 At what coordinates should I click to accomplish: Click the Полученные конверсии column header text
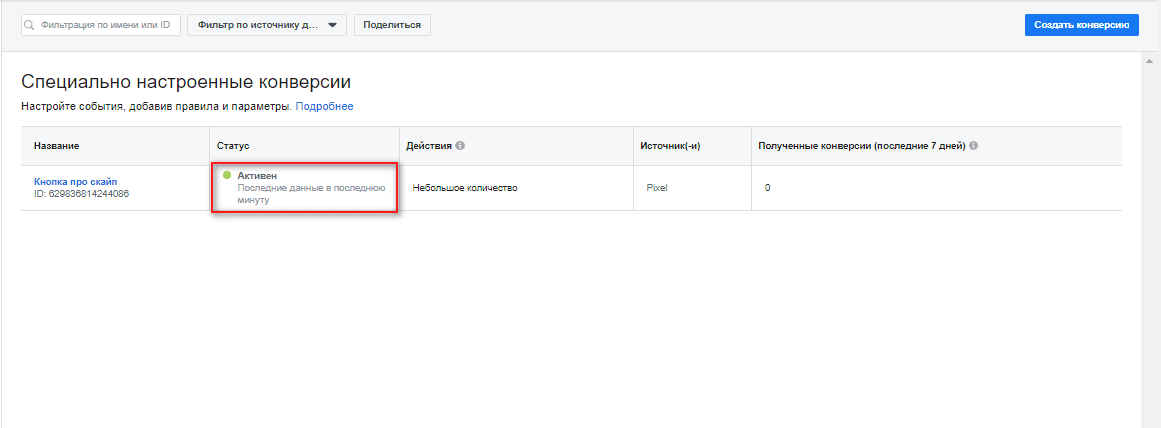[x=862, y=146]
